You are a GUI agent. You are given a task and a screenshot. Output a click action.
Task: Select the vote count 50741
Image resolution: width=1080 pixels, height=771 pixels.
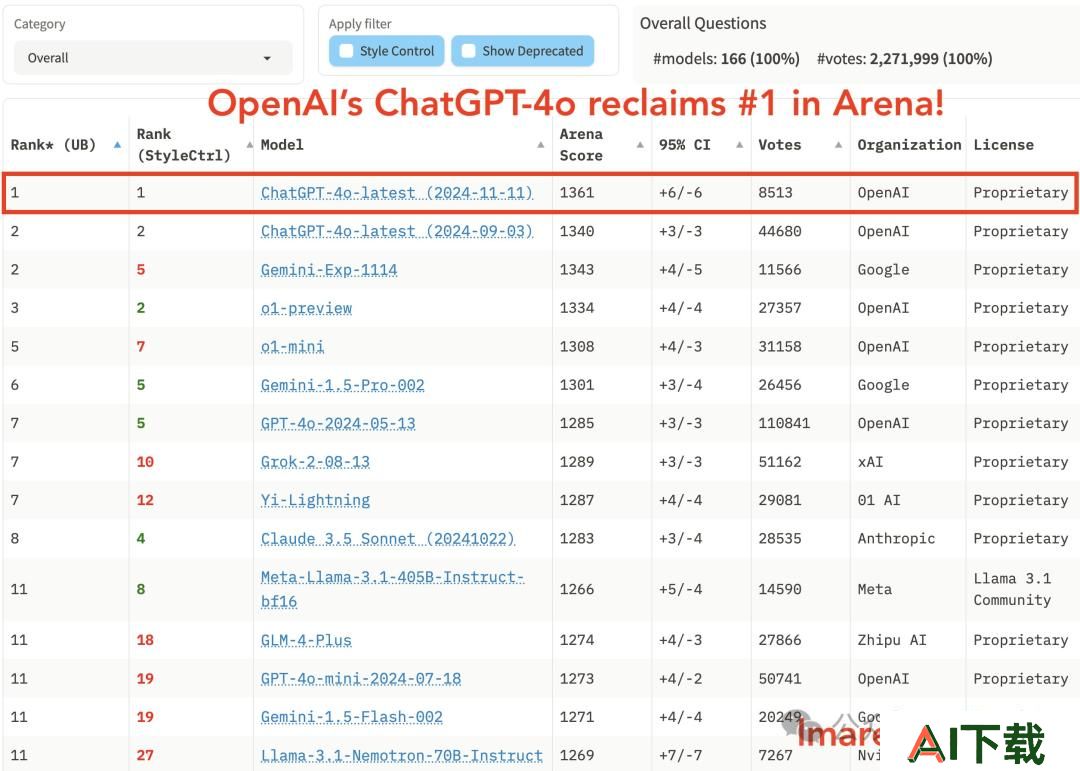(x=780, y=679)
